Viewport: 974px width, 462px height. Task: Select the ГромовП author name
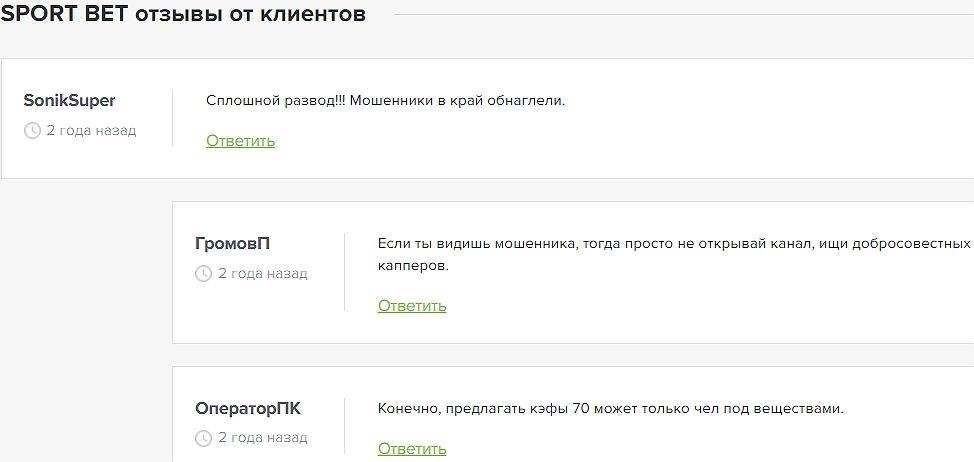pyautogui.click(x=232, y=244)
